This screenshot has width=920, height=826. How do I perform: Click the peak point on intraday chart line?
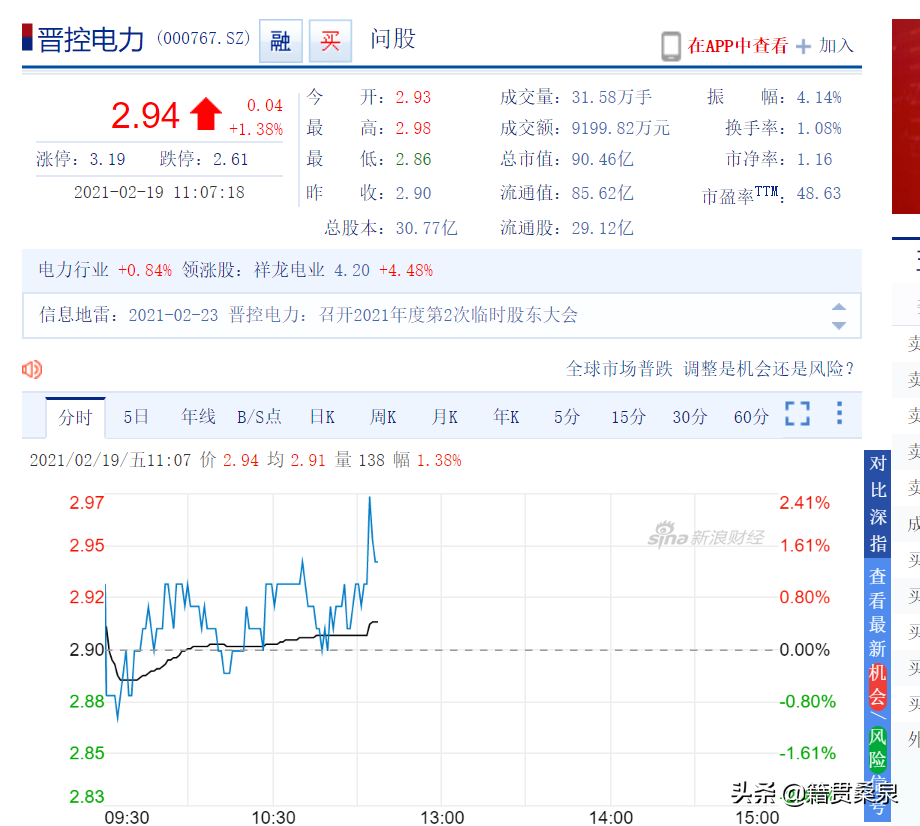pos(370,497)
